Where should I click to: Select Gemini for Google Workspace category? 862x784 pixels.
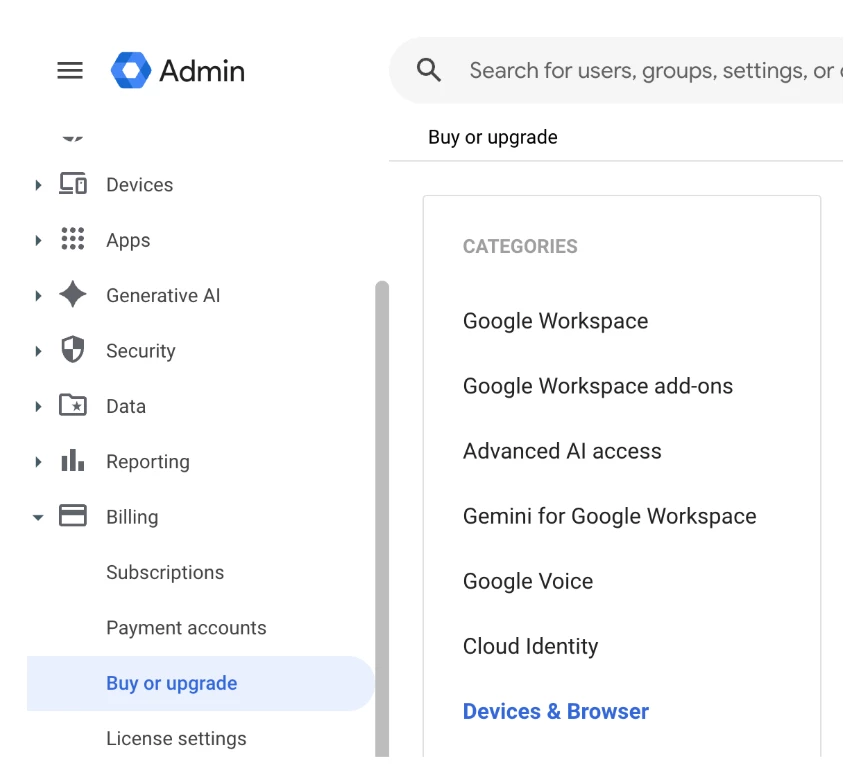609,516
